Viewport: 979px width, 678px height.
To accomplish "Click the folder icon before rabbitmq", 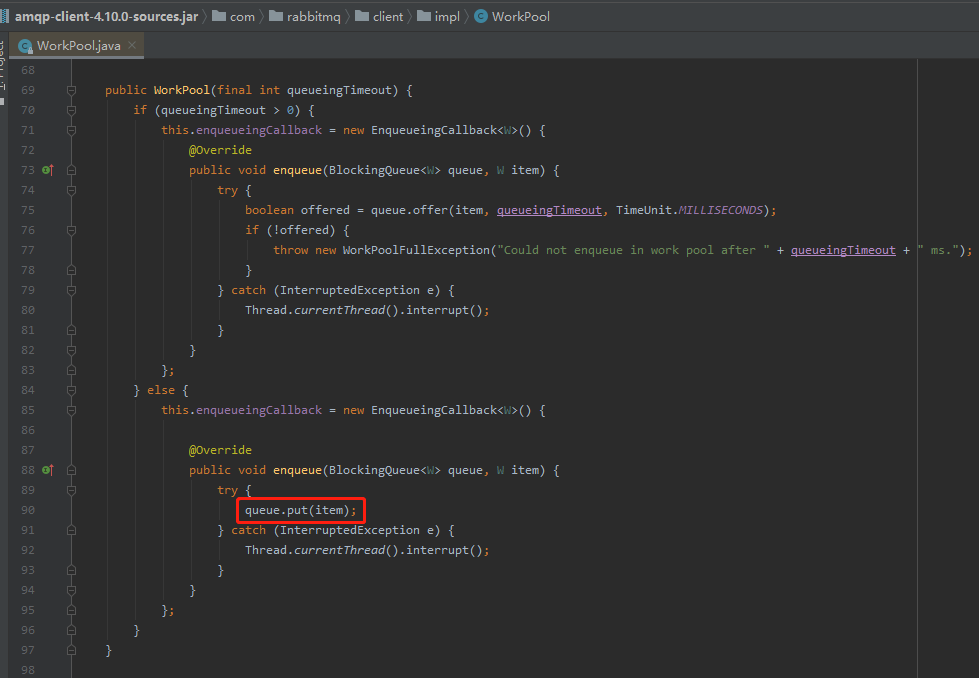I will [x=276, y=16].
